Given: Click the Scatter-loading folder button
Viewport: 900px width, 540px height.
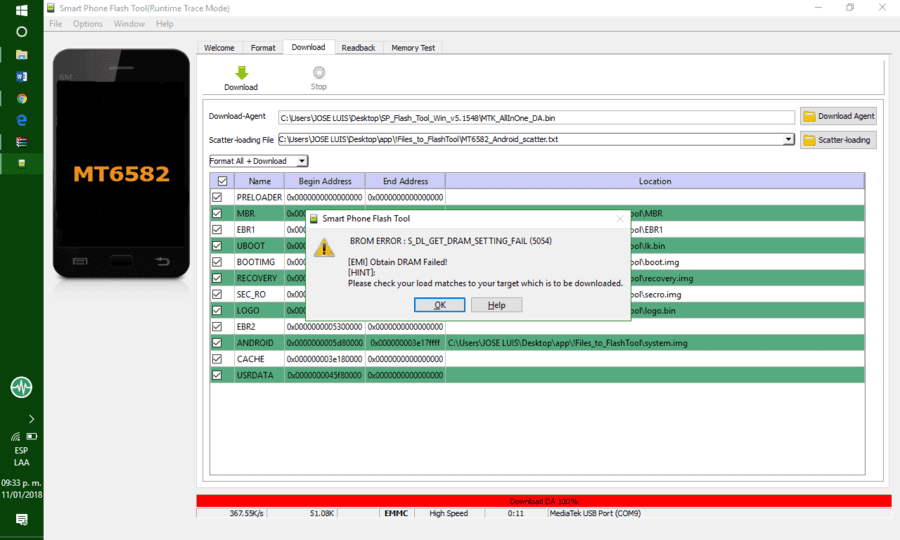Looking at the screenshot, I should click(x=839, y=140).
